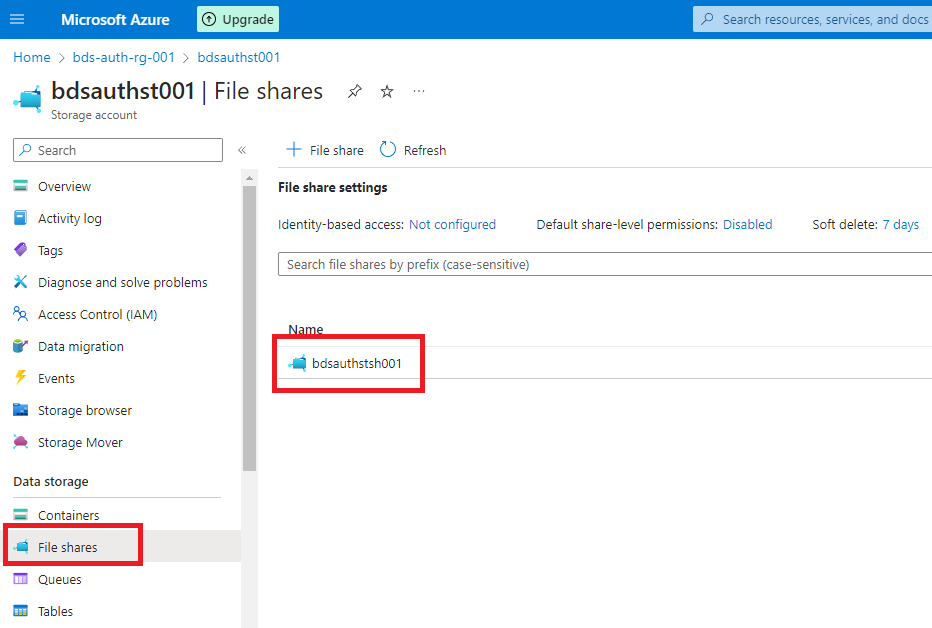This screenshot has width=932, height=628.
Task: Select File shares in sidebar
Action: pyautogui.click(x=68, y=547)
